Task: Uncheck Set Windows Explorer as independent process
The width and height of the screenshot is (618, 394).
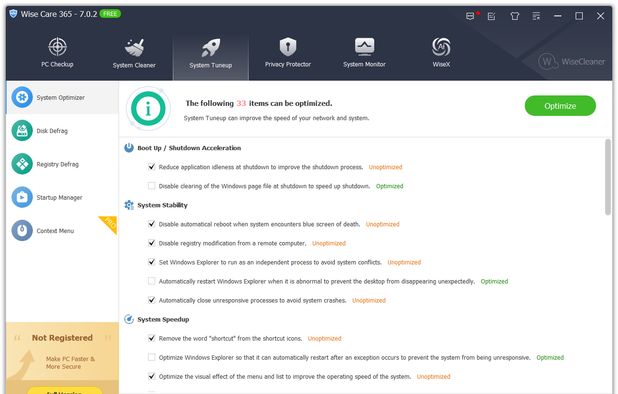Action: (x=151, y=262)
